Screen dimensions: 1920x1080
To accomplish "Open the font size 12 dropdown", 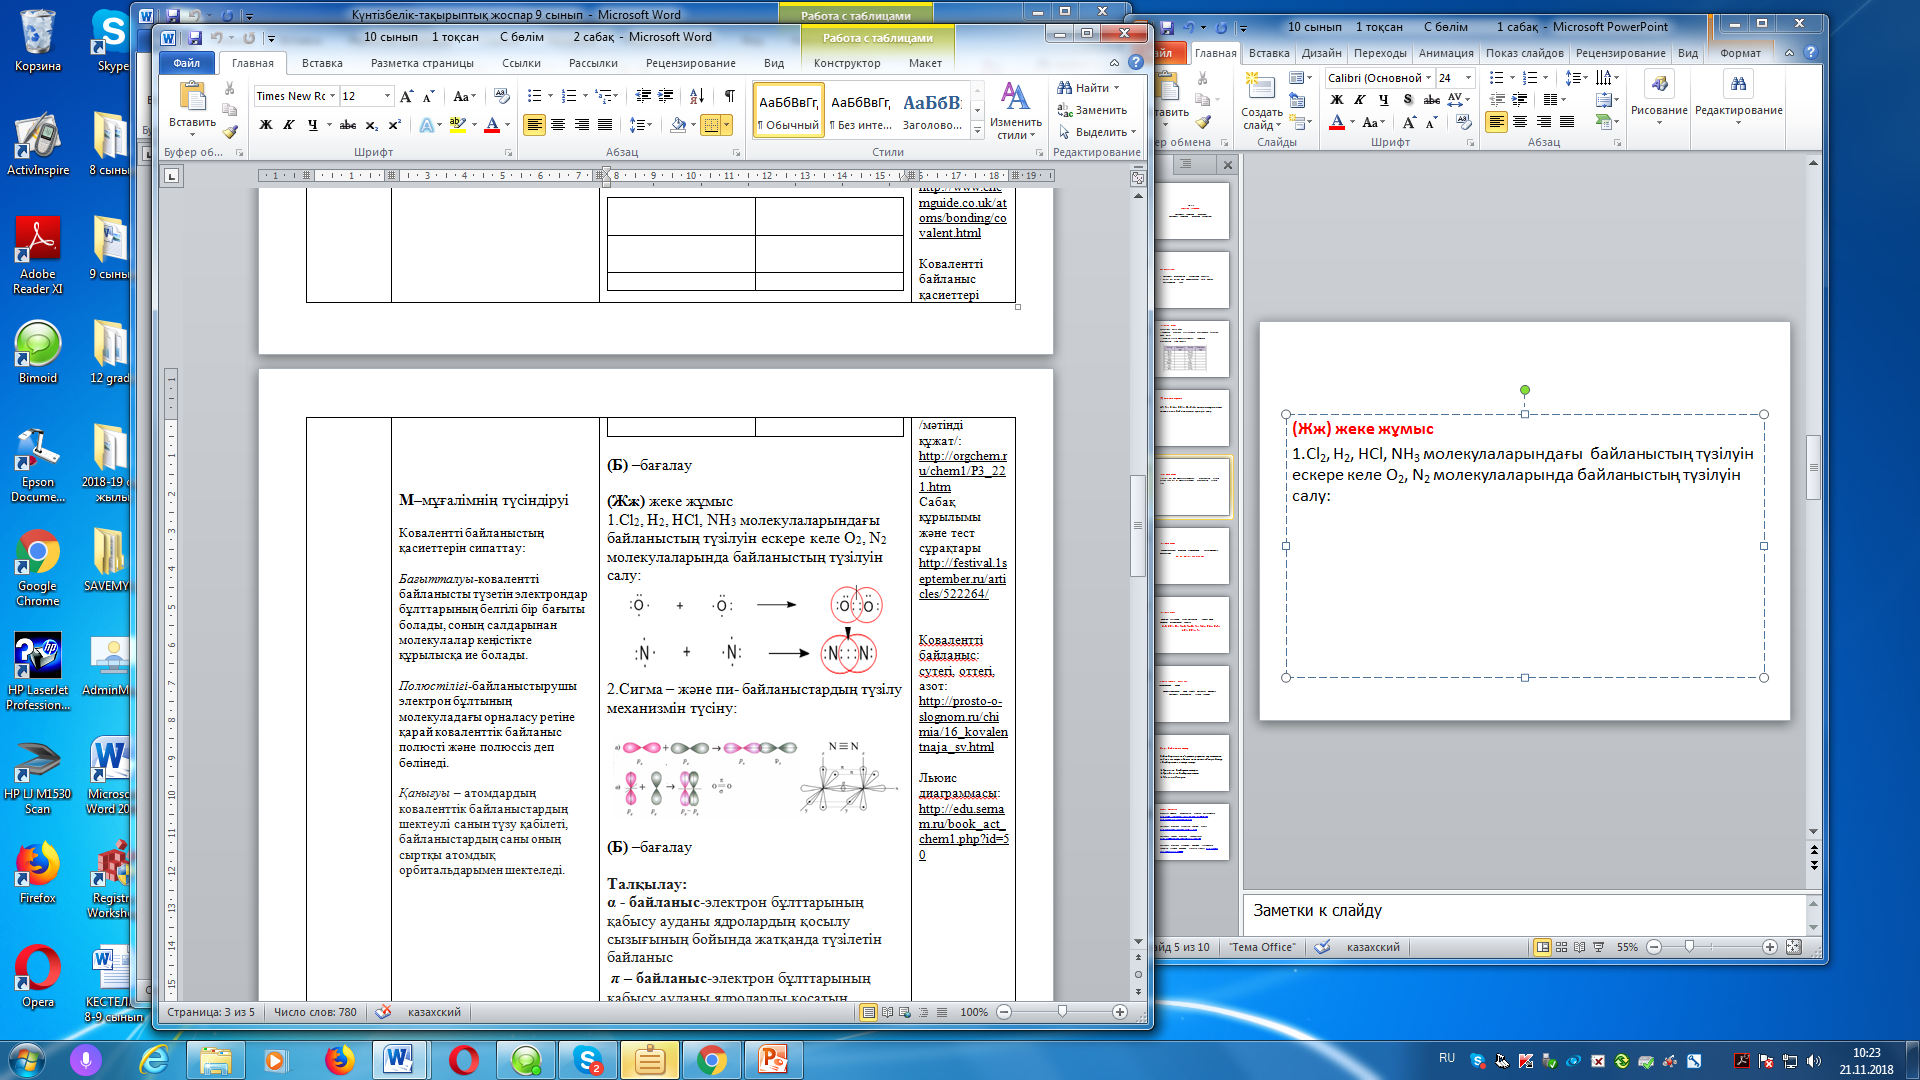I will pos(387,96).
